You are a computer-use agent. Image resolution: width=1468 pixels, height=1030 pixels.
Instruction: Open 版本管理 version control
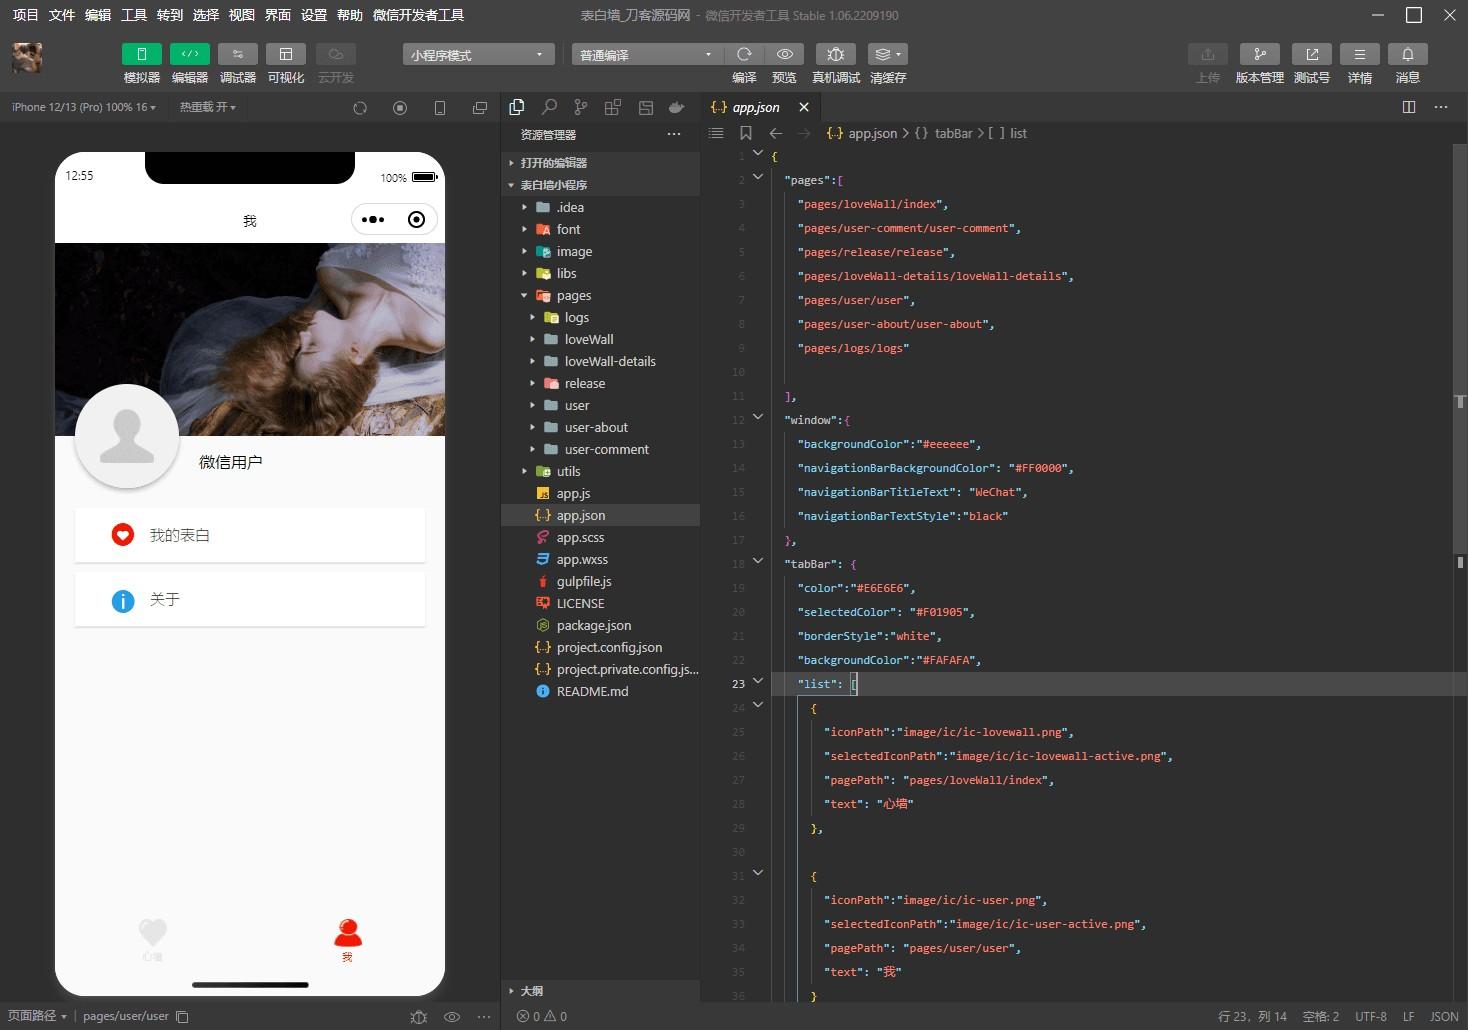1259,54
